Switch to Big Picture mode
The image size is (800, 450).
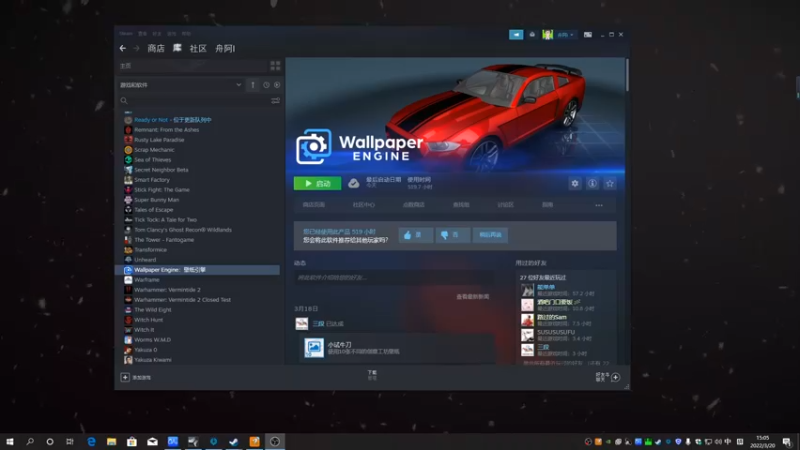(x=588, y=35)
